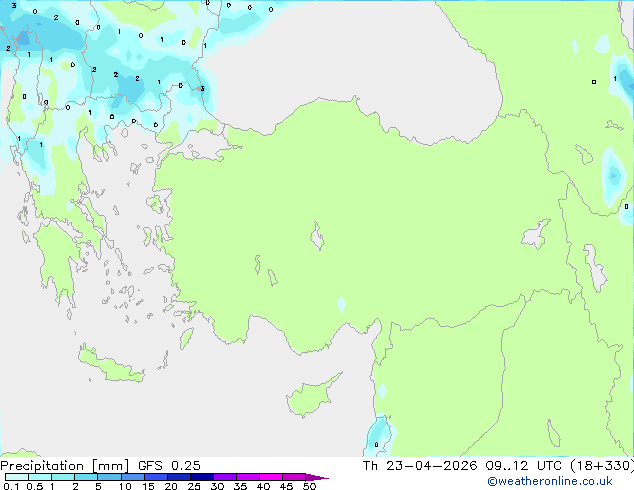Click the "Th 23-04-2026 09..12 UTC" timestamp
634x490 pixels.
462,466
